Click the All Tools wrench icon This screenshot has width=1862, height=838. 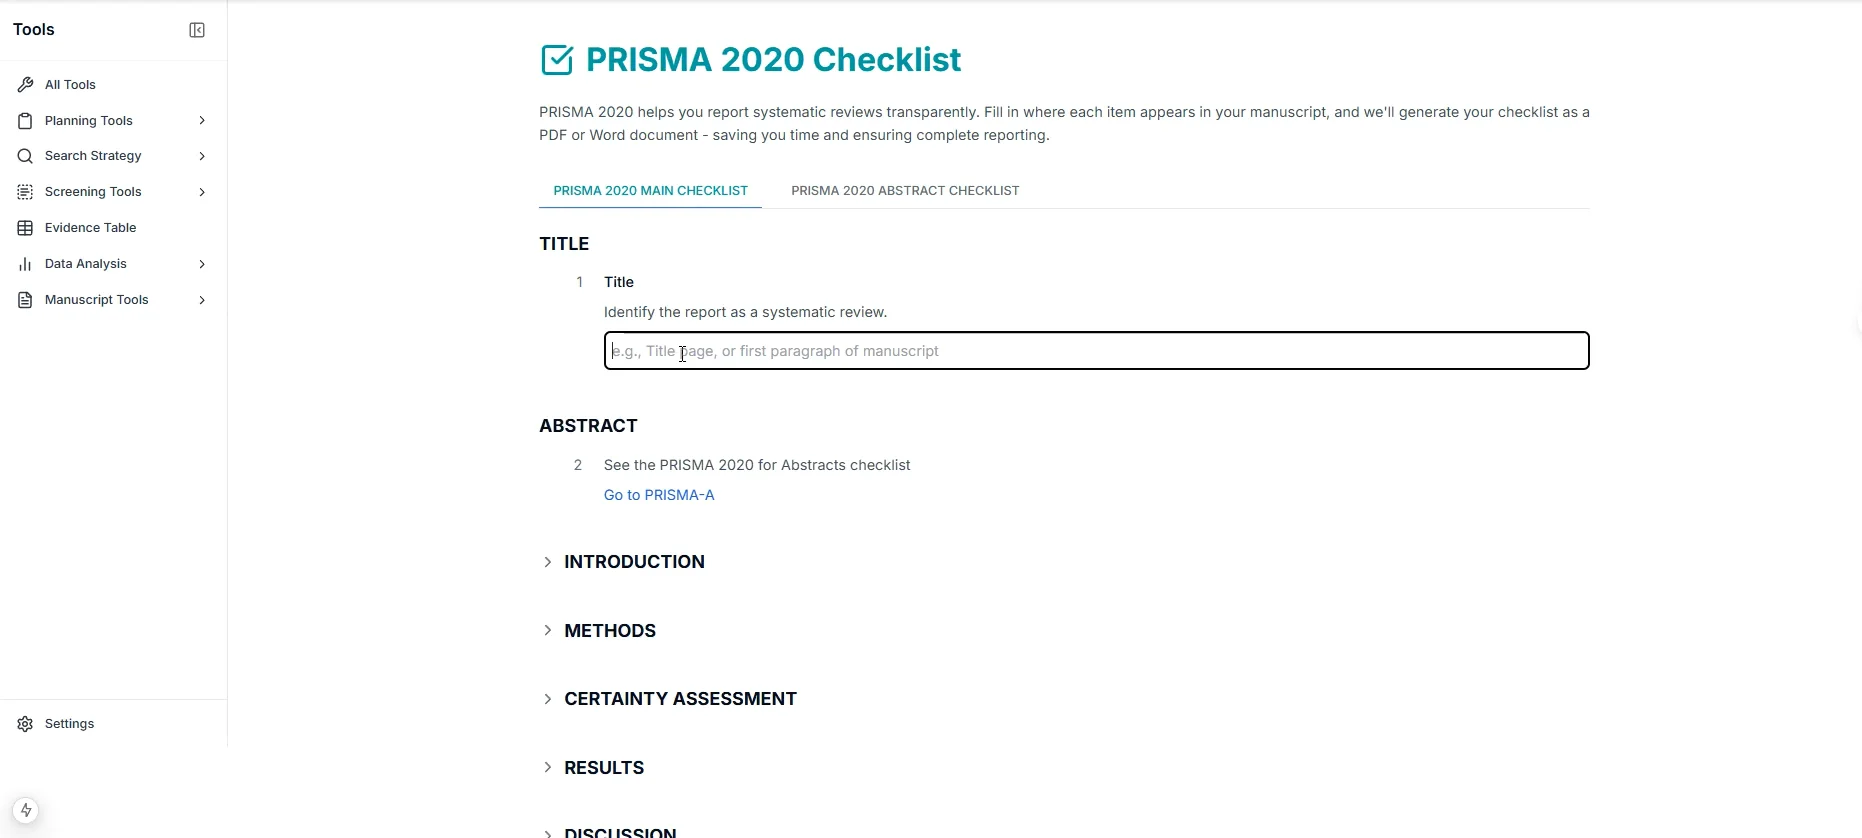26,85
